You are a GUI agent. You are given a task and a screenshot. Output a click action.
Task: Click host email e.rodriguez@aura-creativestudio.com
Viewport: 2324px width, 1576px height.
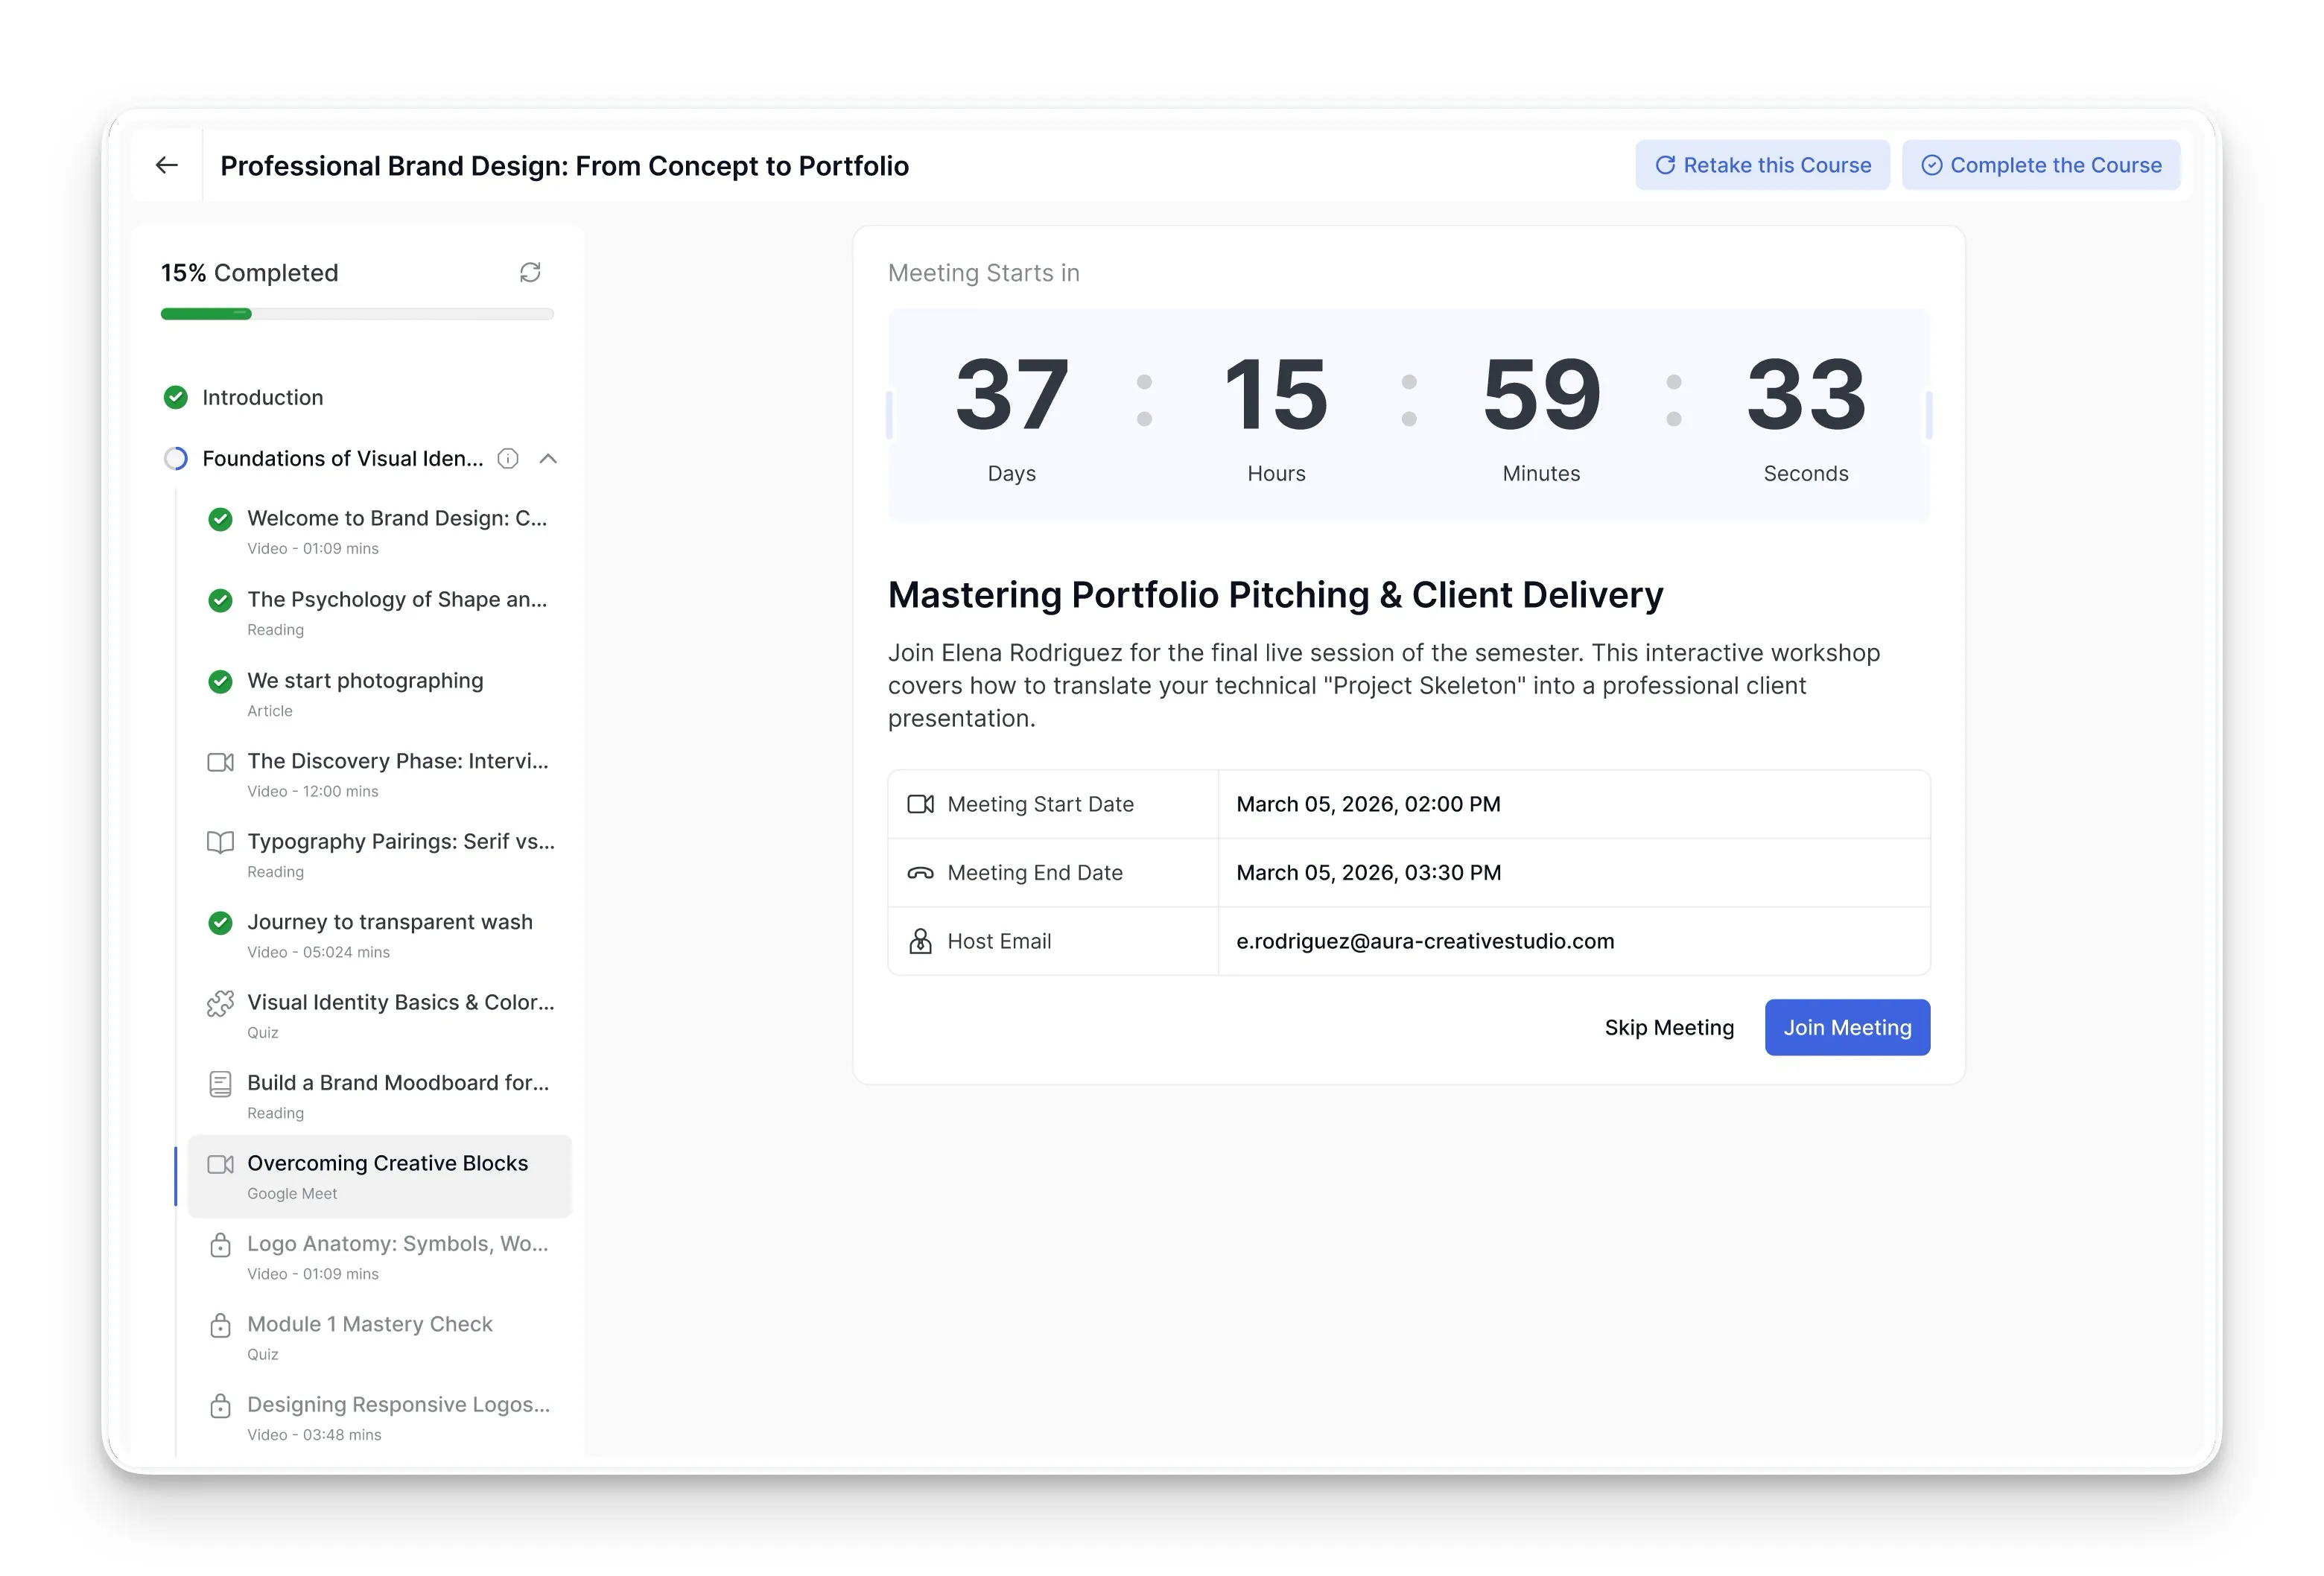point(1425,941)
